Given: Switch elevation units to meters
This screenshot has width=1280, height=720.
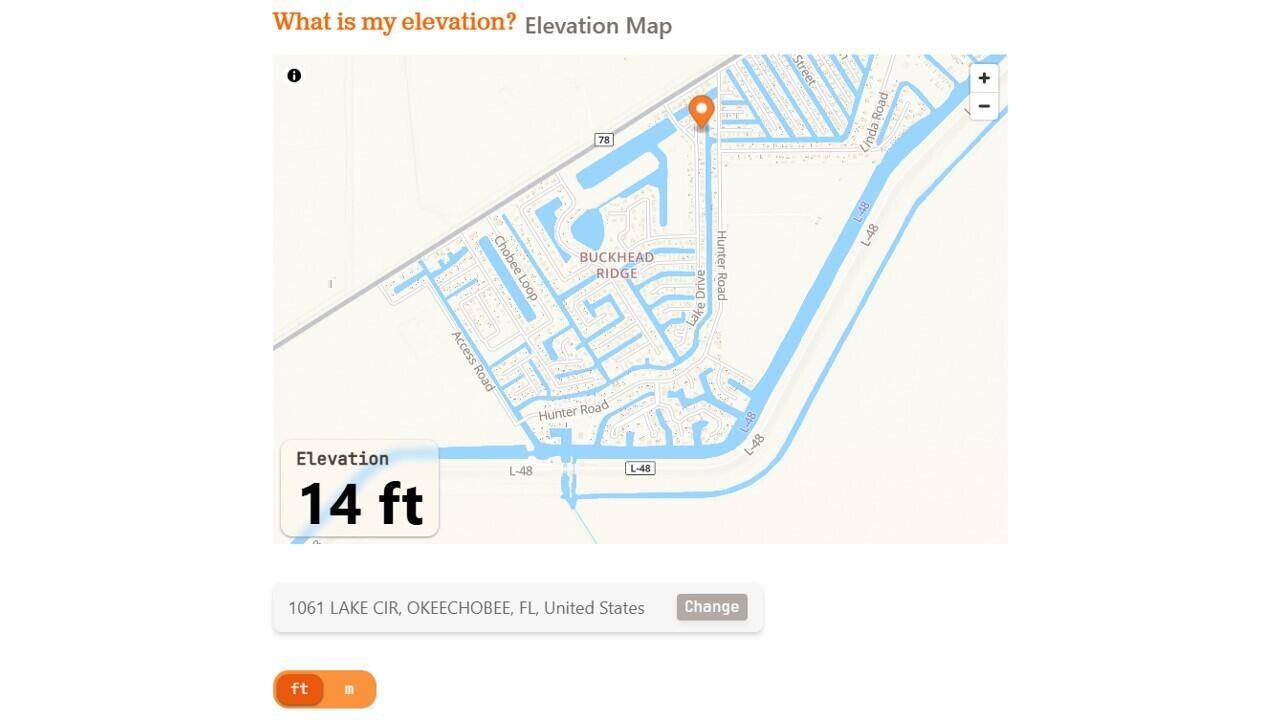Looking at the screenshot, I should pos(349,689).
